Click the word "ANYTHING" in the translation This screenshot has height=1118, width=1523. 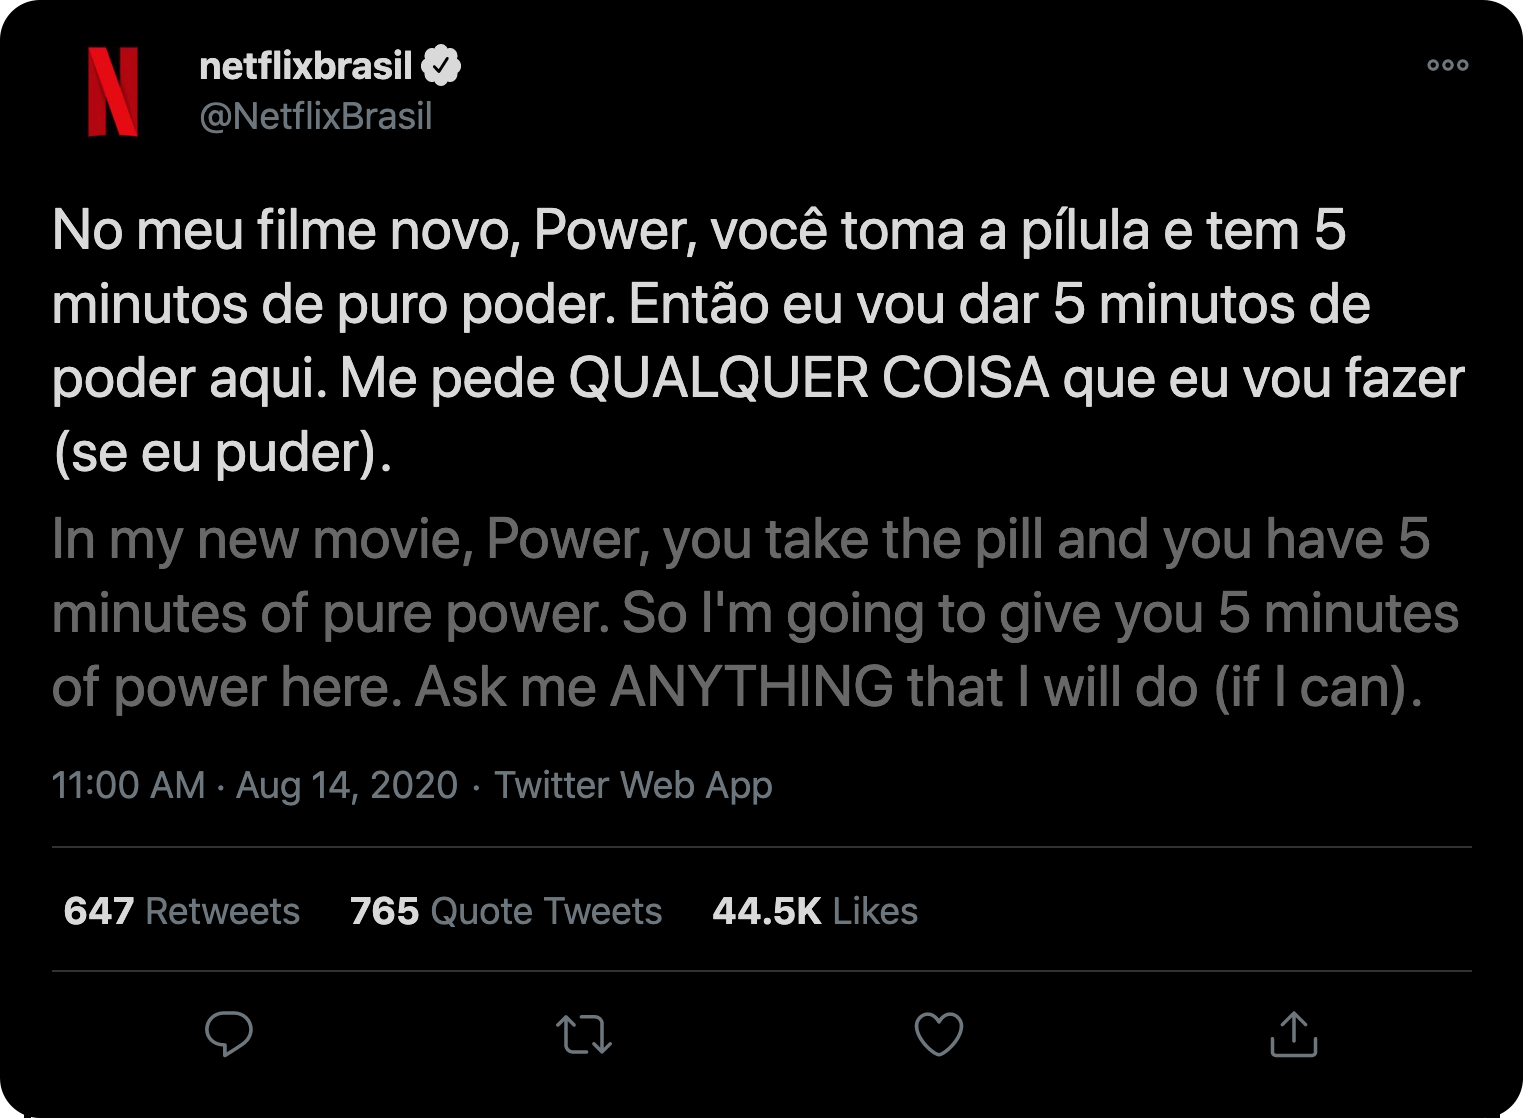click(752, 688)
